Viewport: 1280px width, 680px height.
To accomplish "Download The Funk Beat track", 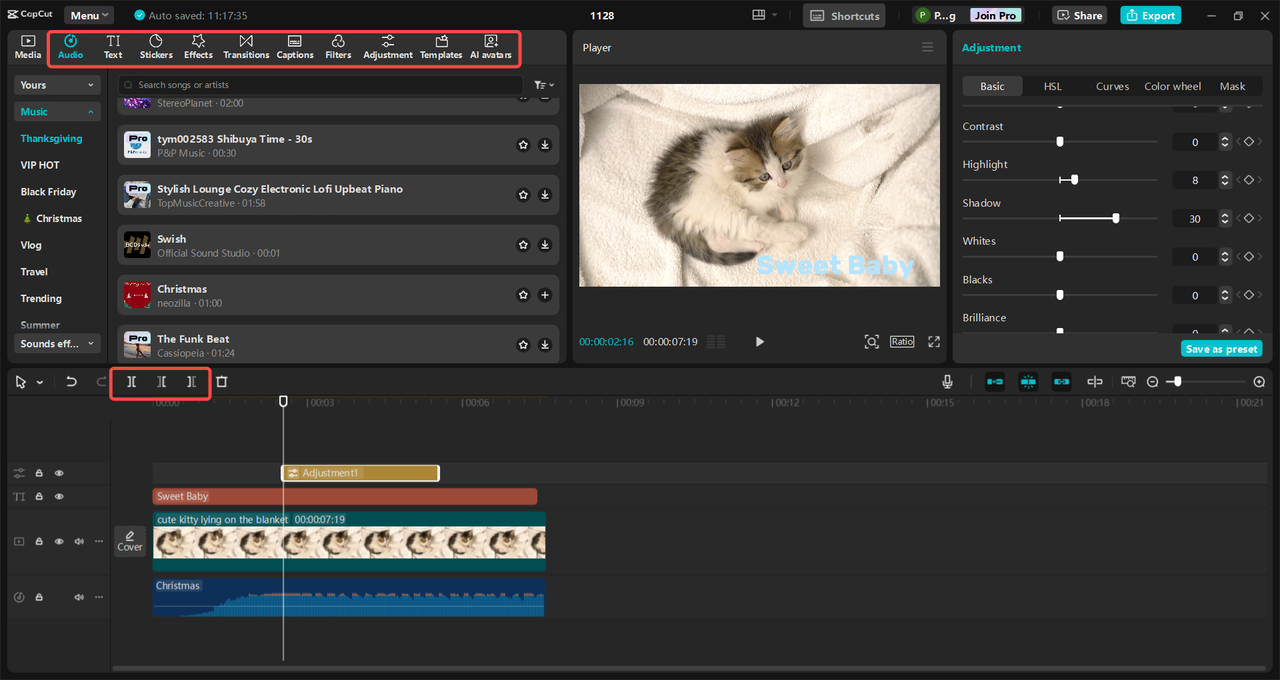I will pyautogui.click(x=545, y=345).
